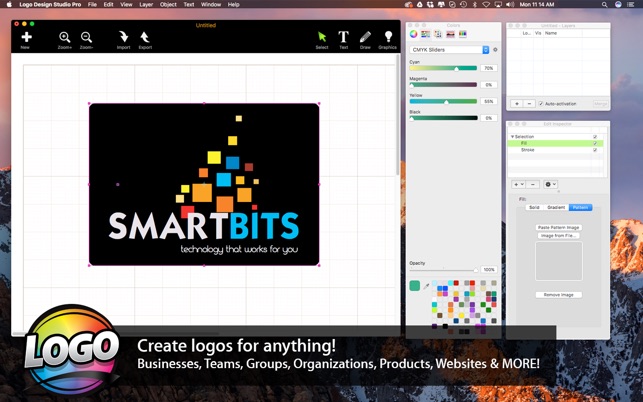Click the Zoom+ magnifier icon

[64, 37]
